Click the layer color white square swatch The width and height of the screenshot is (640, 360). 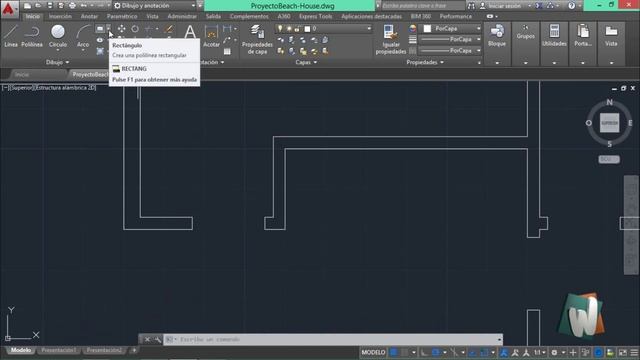coord(307,29)
